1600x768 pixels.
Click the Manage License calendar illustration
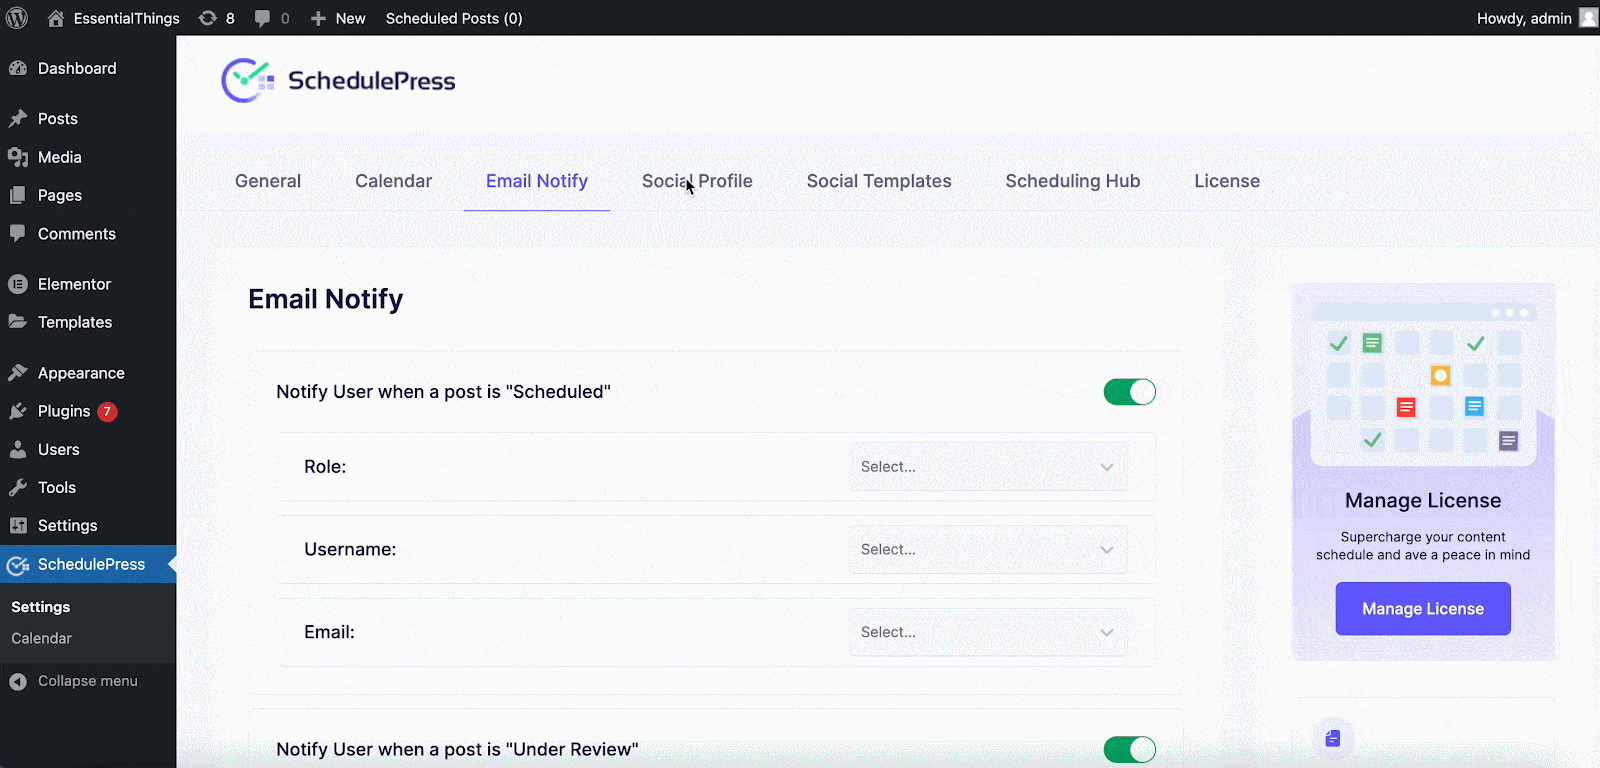click(x=1423, y=382)
